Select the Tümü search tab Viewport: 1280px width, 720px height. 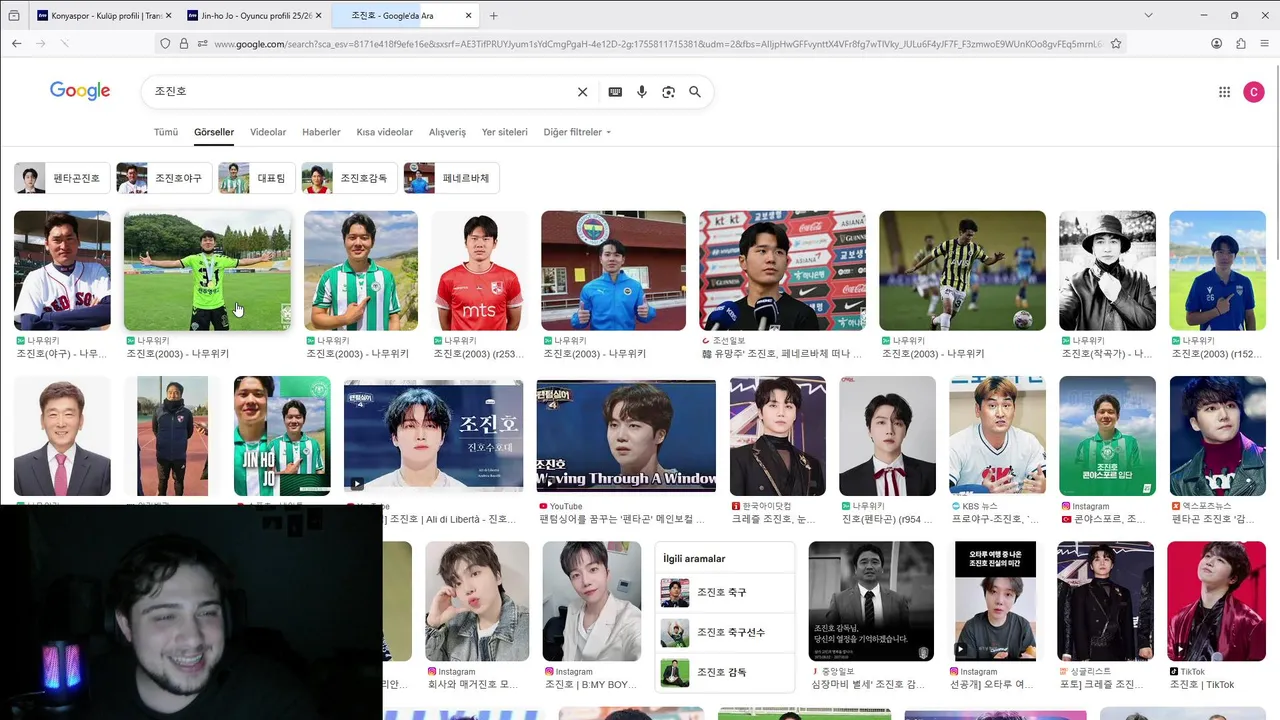(x=166, y=132)
